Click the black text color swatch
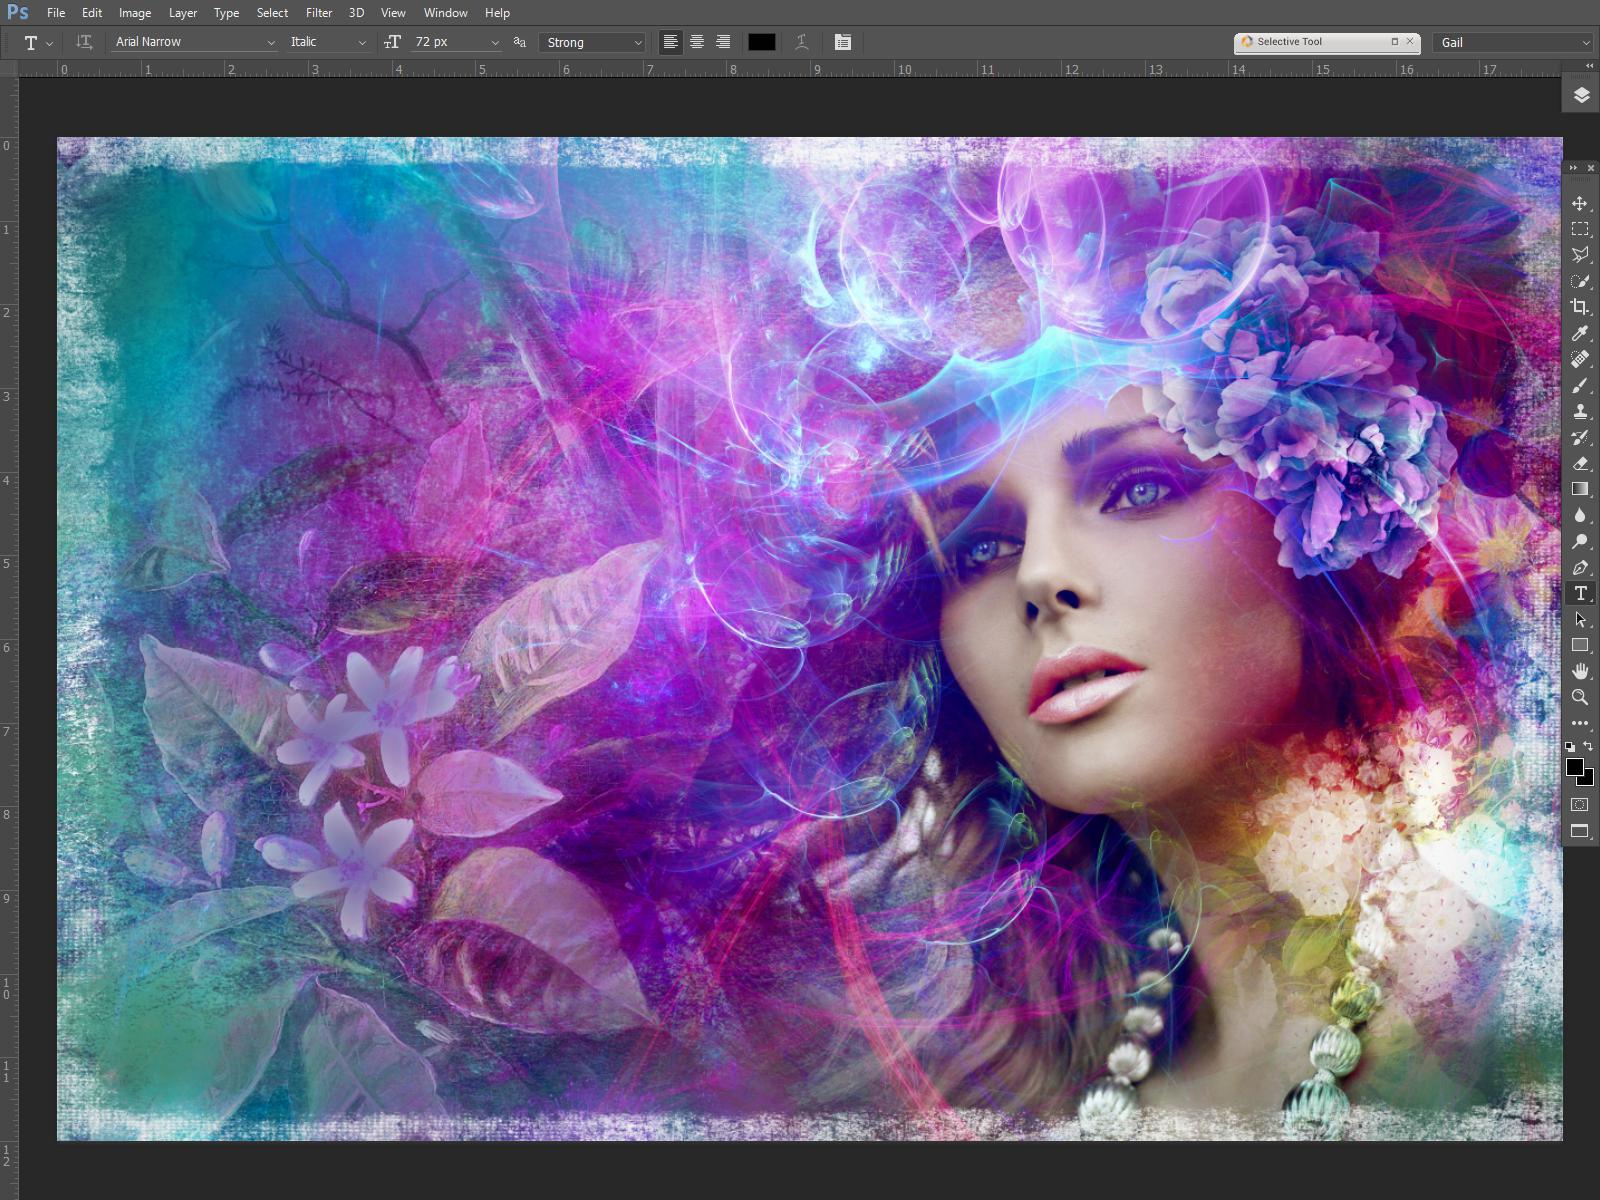Viewport: 1600px width, 1200px height. click(761, 42)
